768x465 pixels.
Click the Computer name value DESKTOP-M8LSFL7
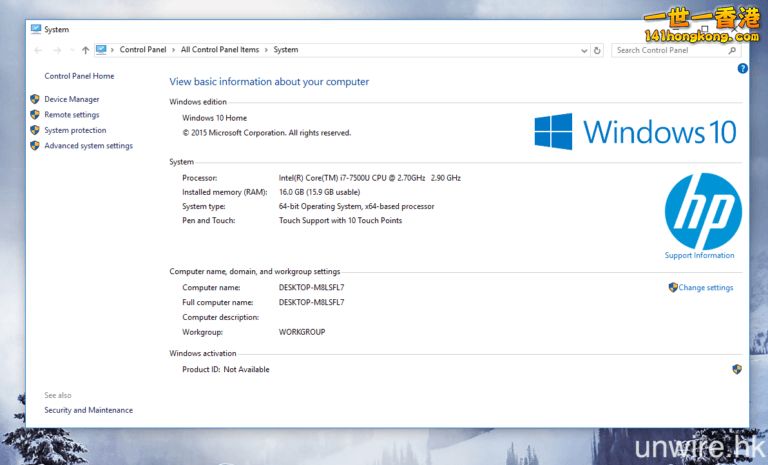point(312,288)
